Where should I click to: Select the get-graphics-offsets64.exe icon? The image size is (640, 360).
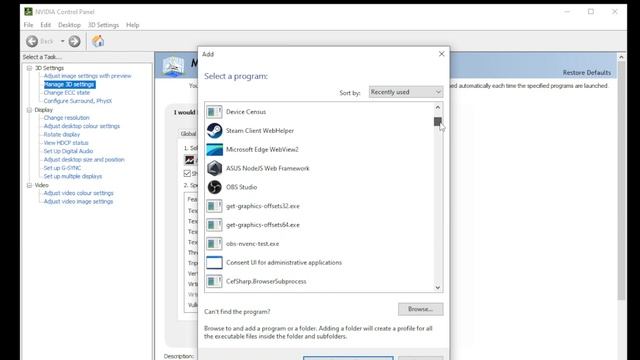click(x=214, y=224)
